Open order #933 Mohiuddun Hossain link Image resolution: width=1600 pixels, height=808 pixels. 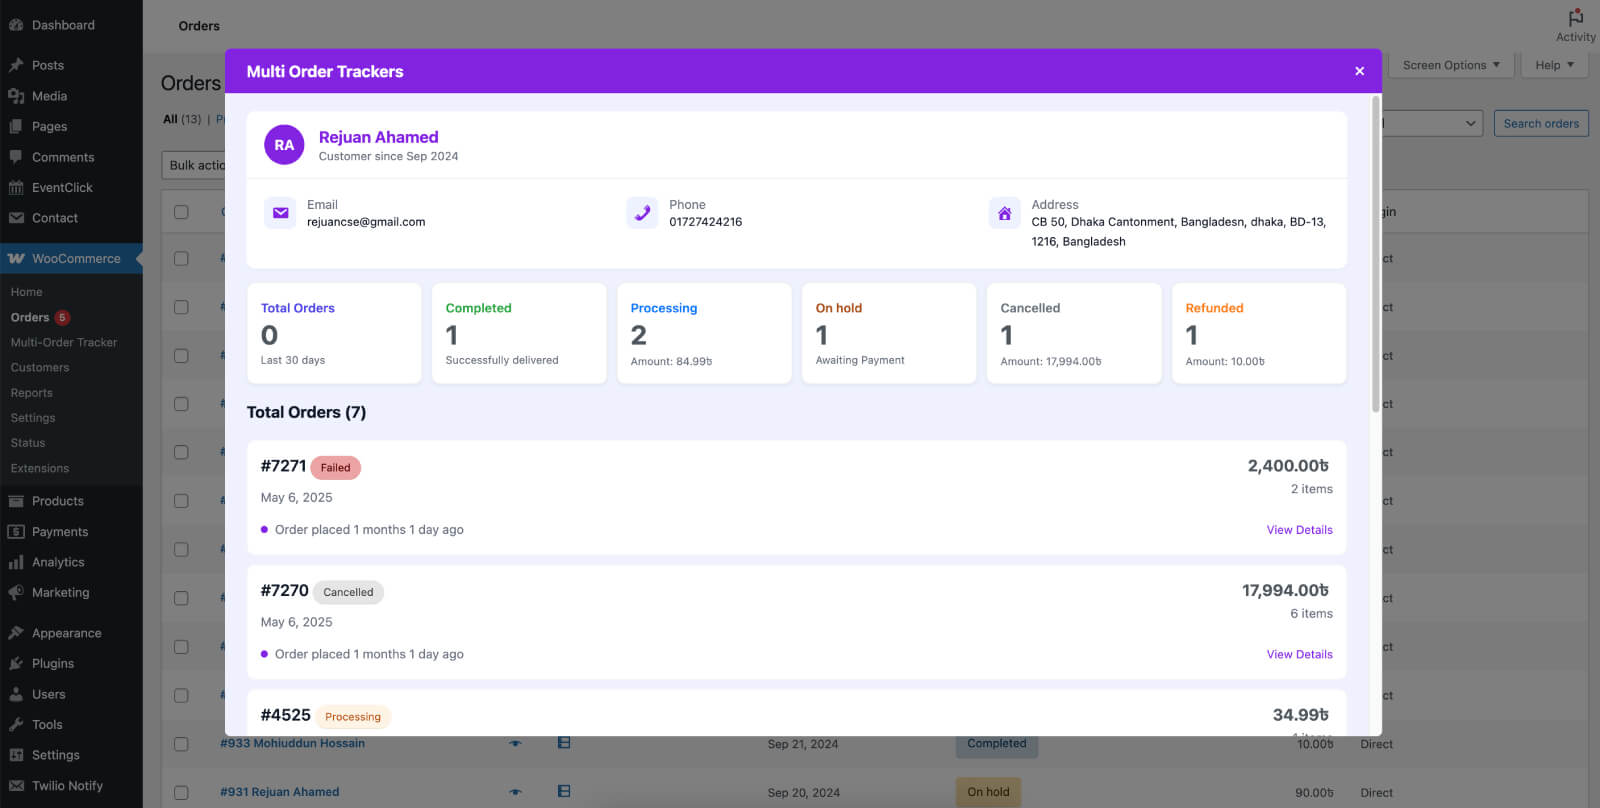pyautogui.click(x=292, y=743)
